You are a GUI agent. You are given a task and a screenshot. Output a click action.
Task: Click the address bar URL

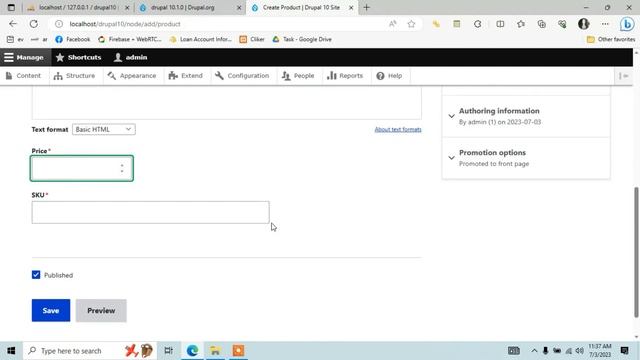click(x=125, y=24)
